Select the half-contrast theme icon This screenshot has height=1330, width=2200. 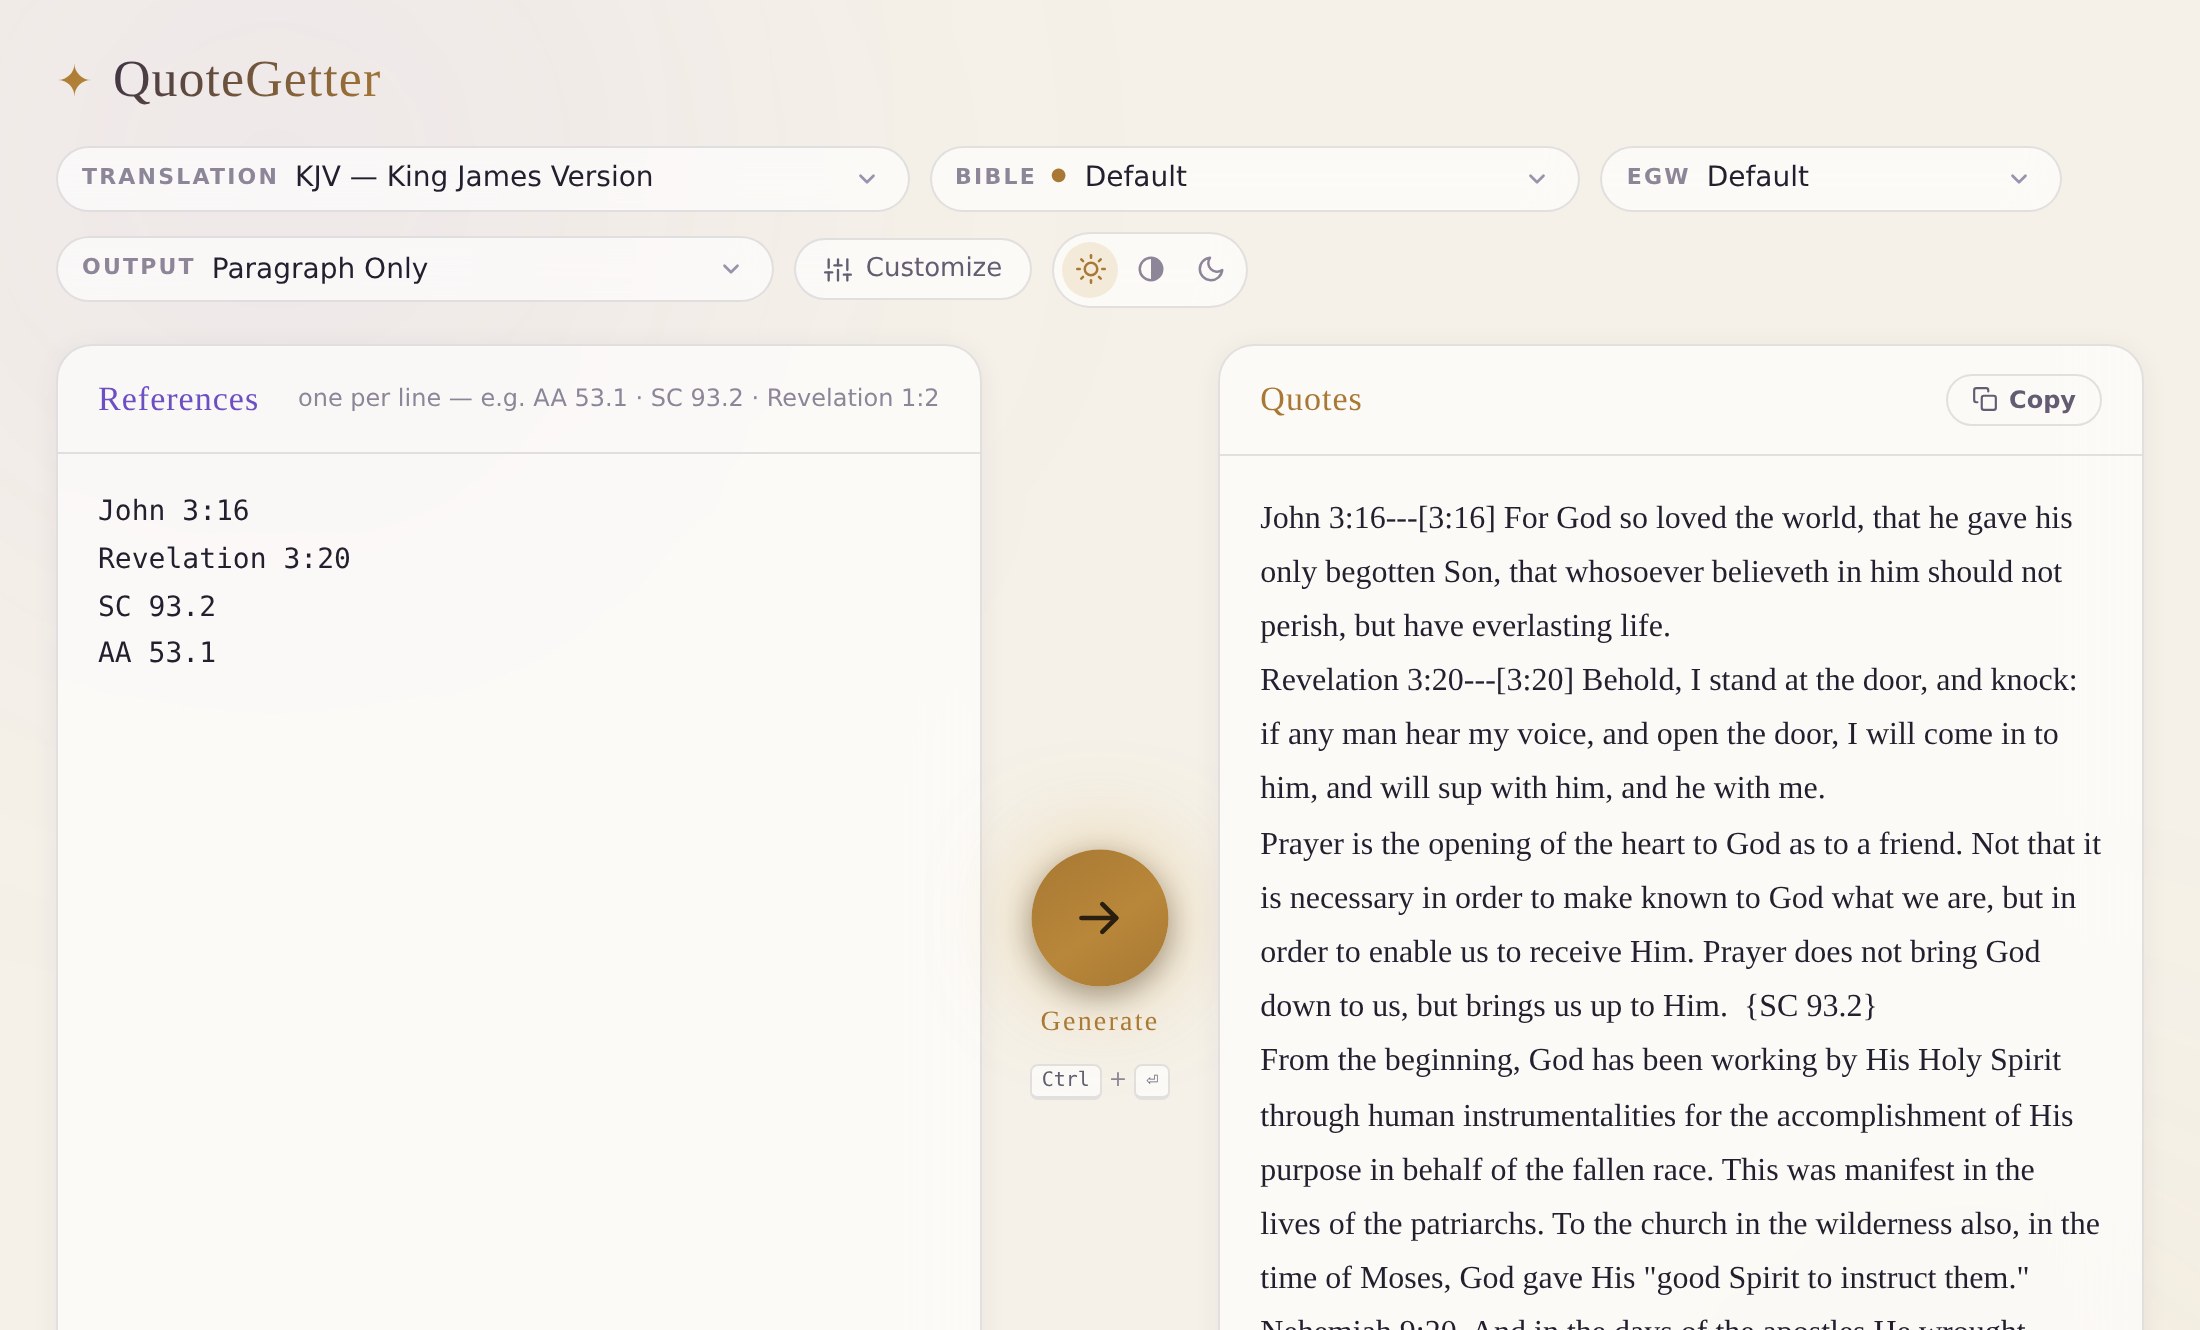(1151, 269)
